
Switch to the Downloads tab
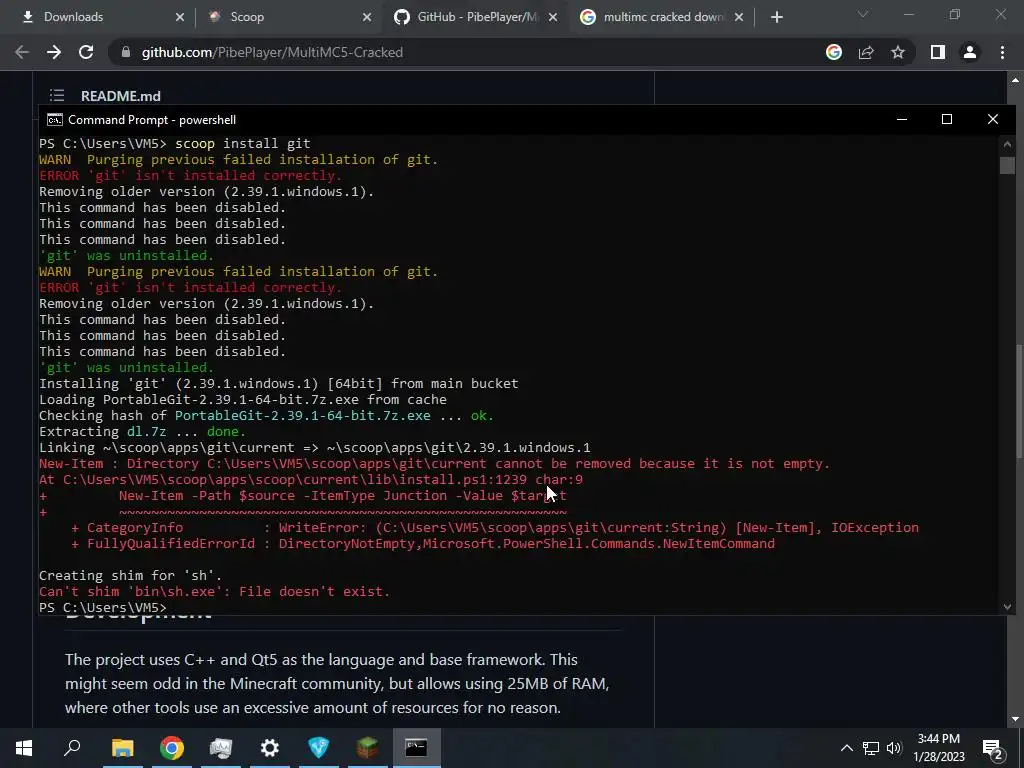pos(99,17)
